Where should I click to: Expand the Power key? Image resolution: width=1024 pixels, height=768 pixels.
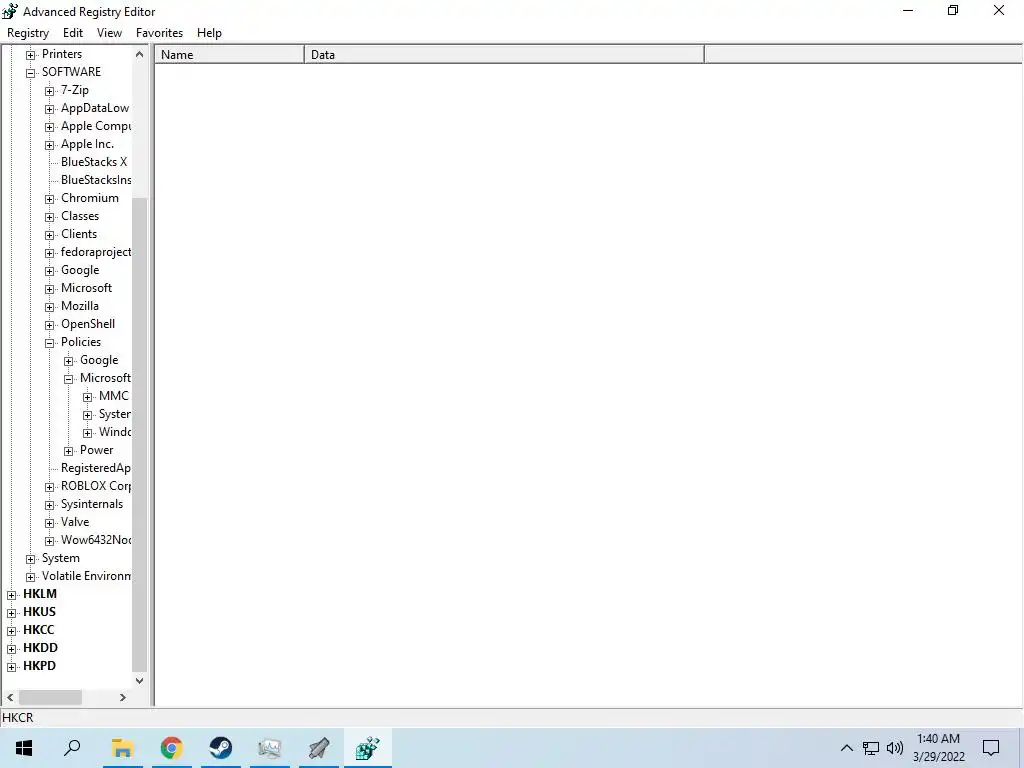(68, 451)
